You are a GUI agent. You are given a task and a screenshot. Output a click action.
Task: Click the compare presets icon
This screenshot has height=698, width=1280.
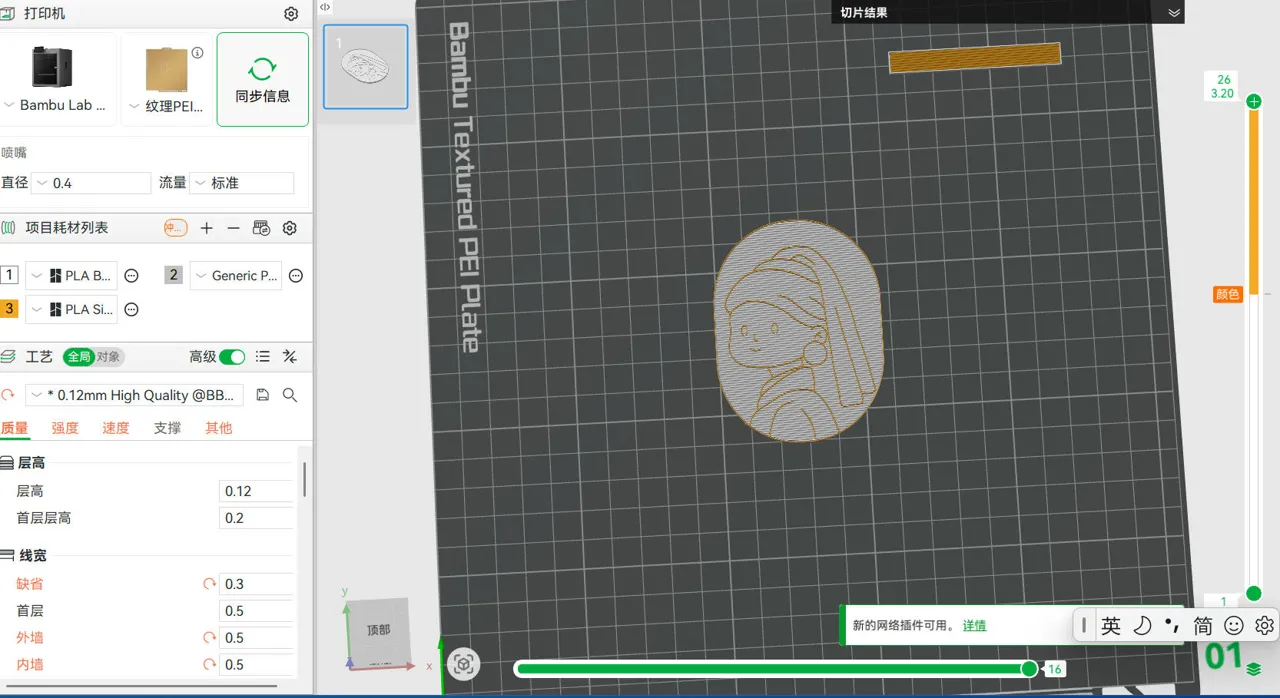point(290,357)
